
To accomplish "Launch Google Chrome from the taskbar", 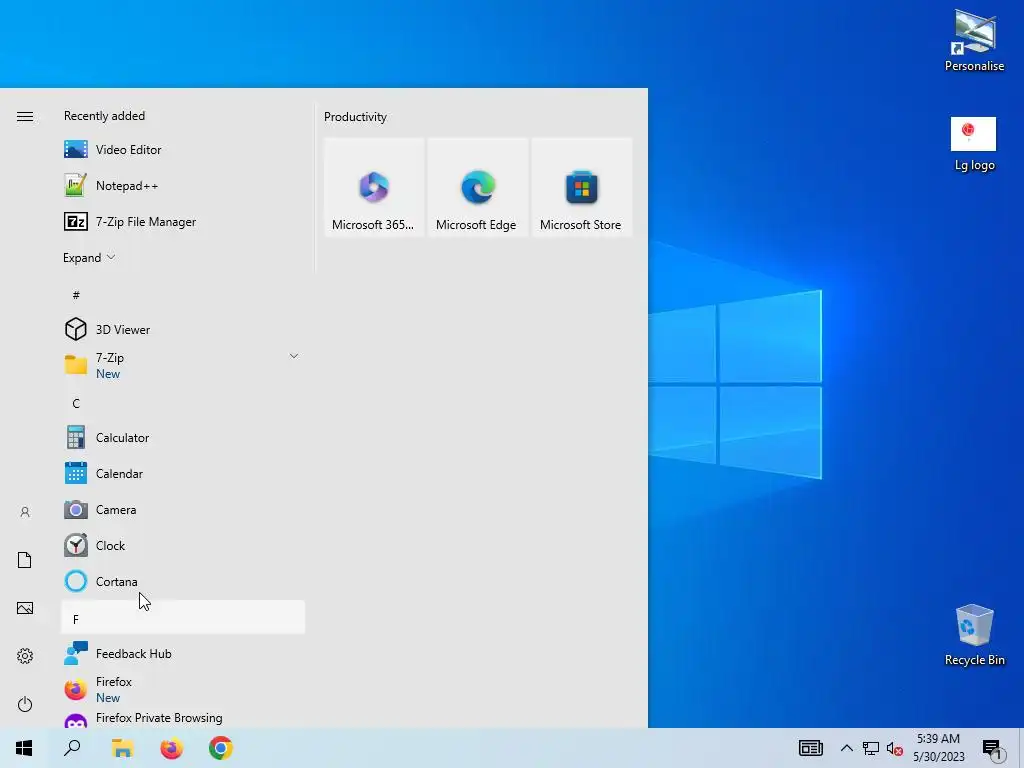I will coord(221,748).
